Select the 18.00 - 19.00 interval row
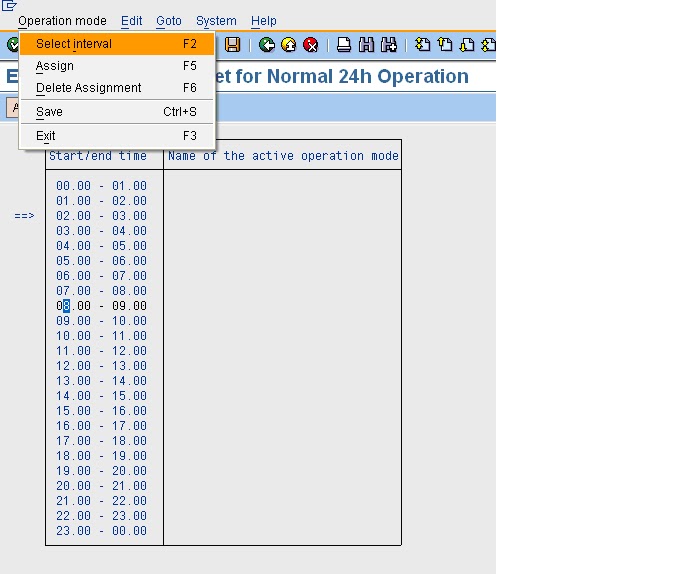Viewport: 695px width, 574px height. [102, 456]
